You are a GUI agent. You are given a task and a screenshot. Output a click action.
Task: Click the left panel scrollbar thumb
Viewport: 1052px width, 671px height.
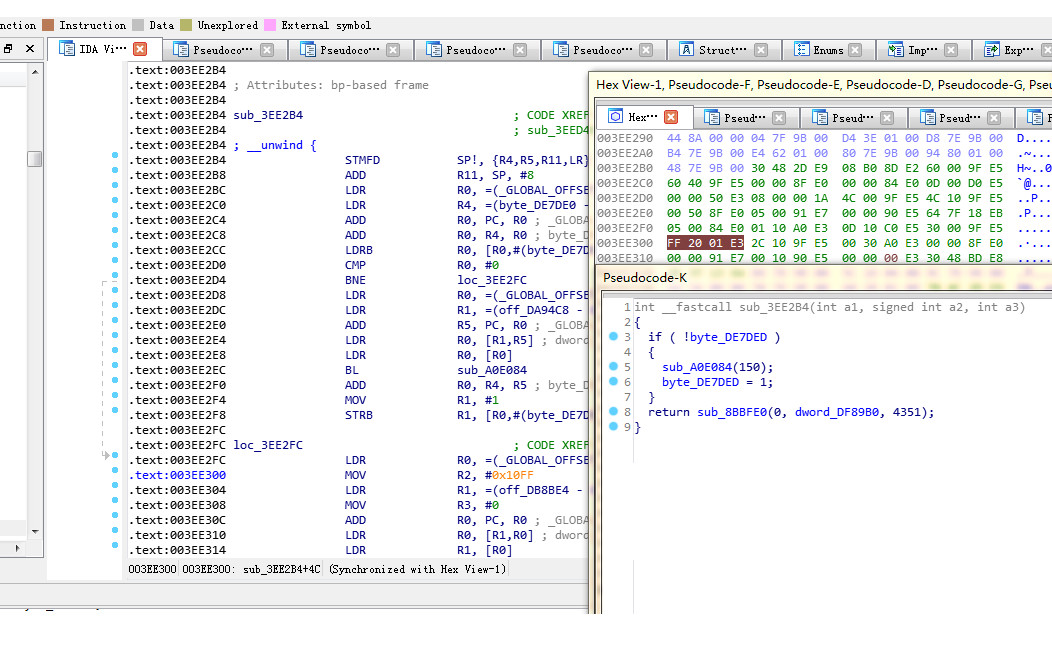click(x=35, y=159)
